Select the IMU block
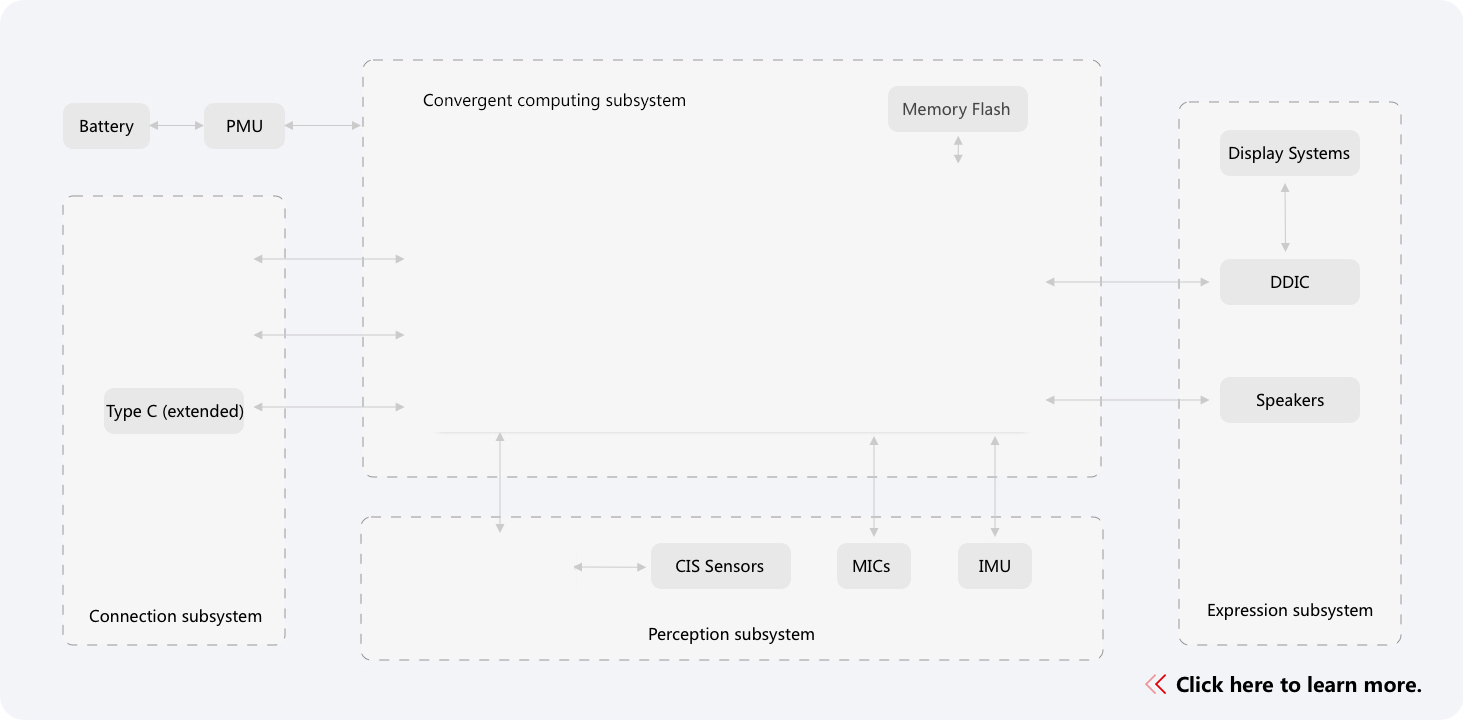This screenshot has height=720, width=1463. [994, 566]
